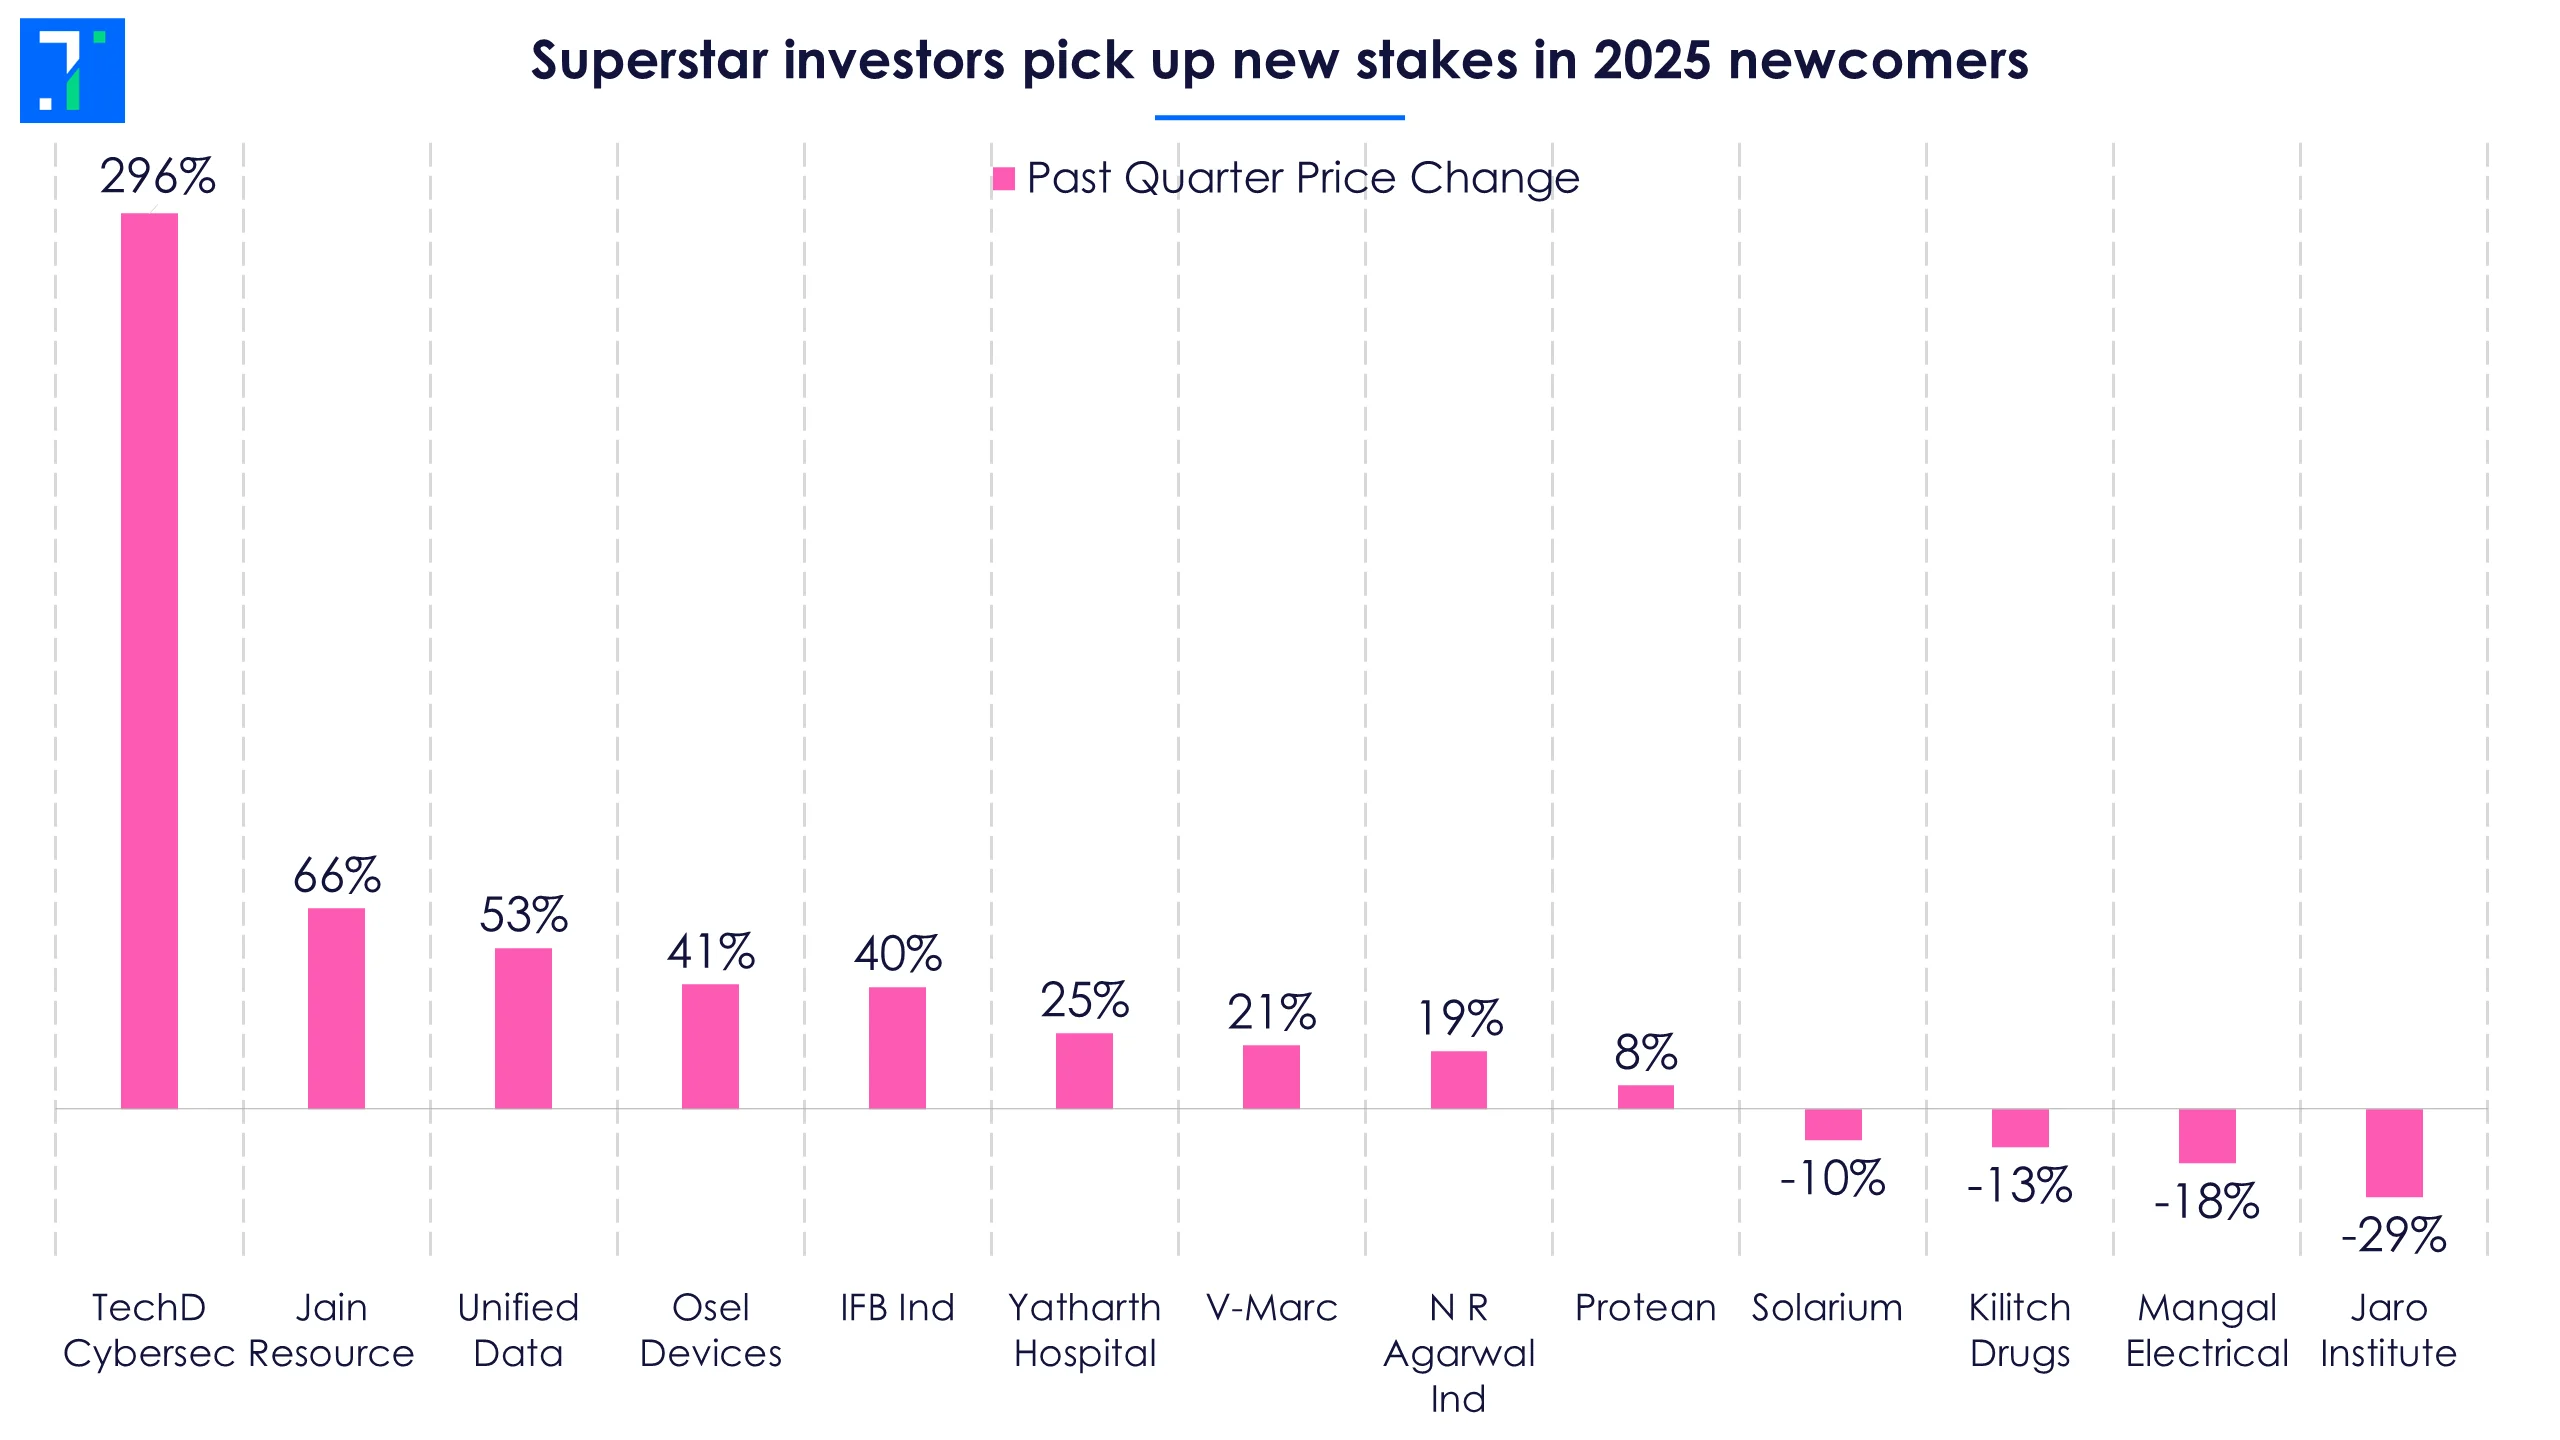
Task: Click the -29% data label
Action: 2394,1235
